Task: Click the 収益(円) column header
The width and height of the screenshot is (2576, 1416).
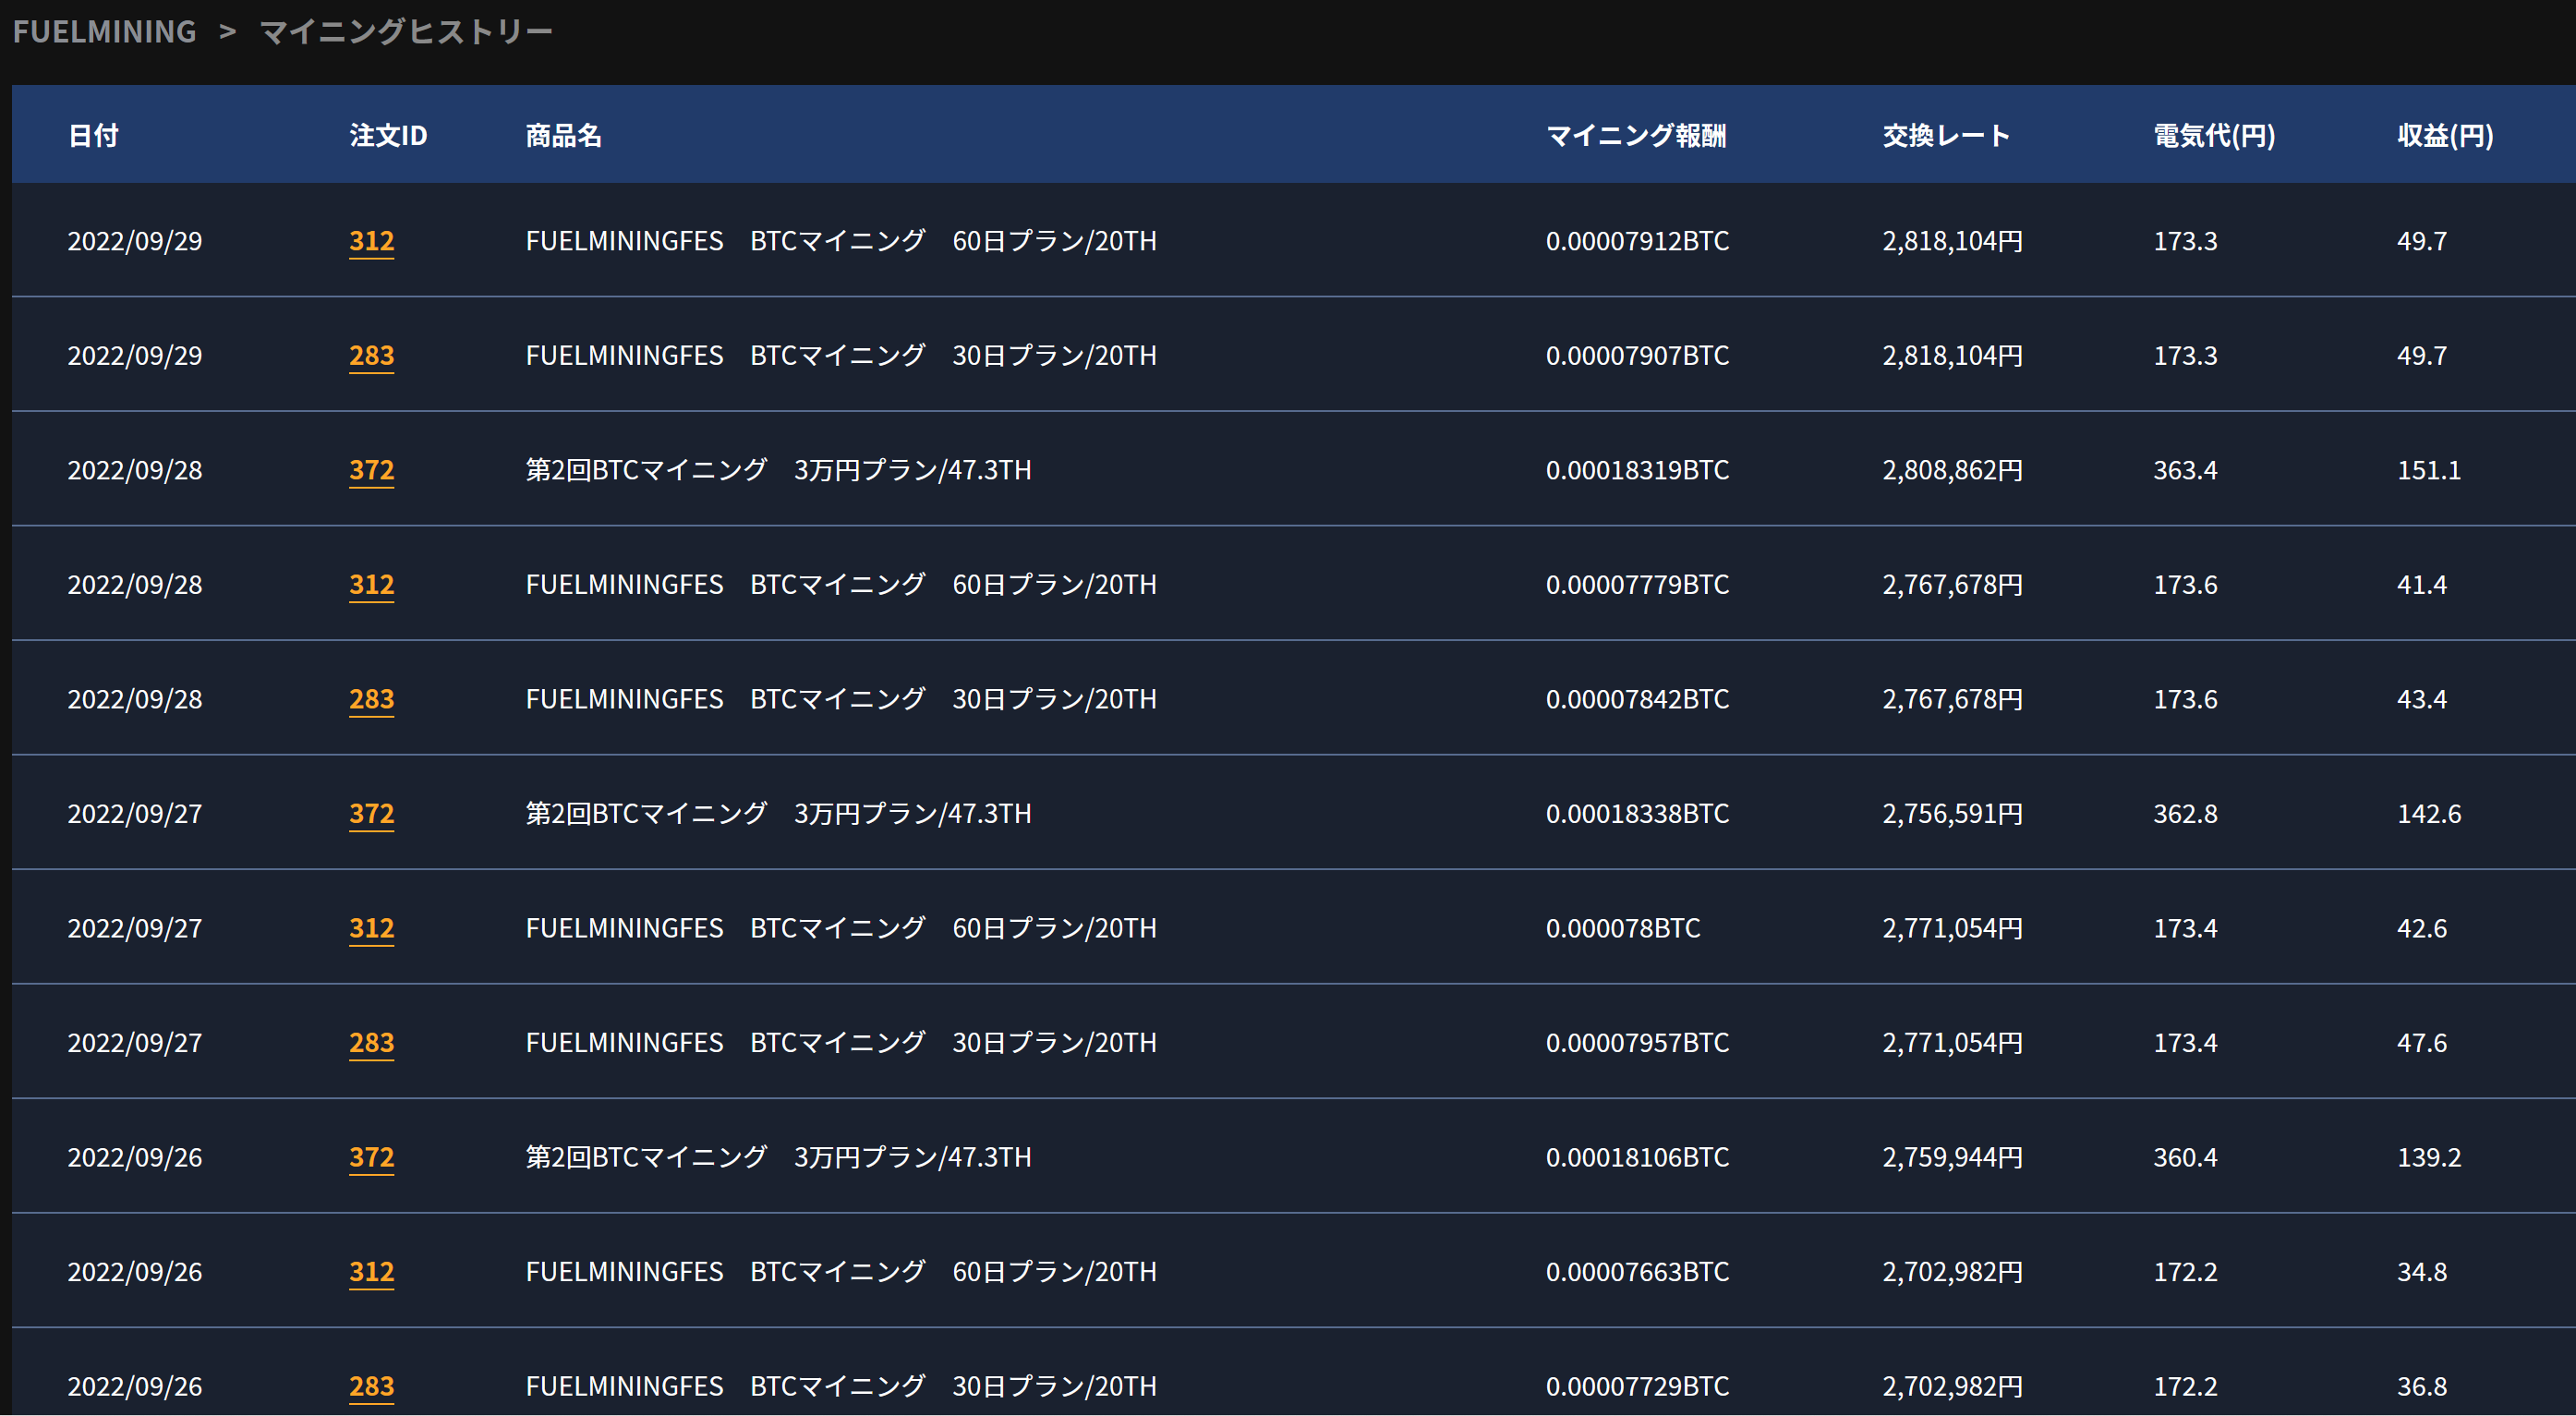Action: (x=2445, y=135)
